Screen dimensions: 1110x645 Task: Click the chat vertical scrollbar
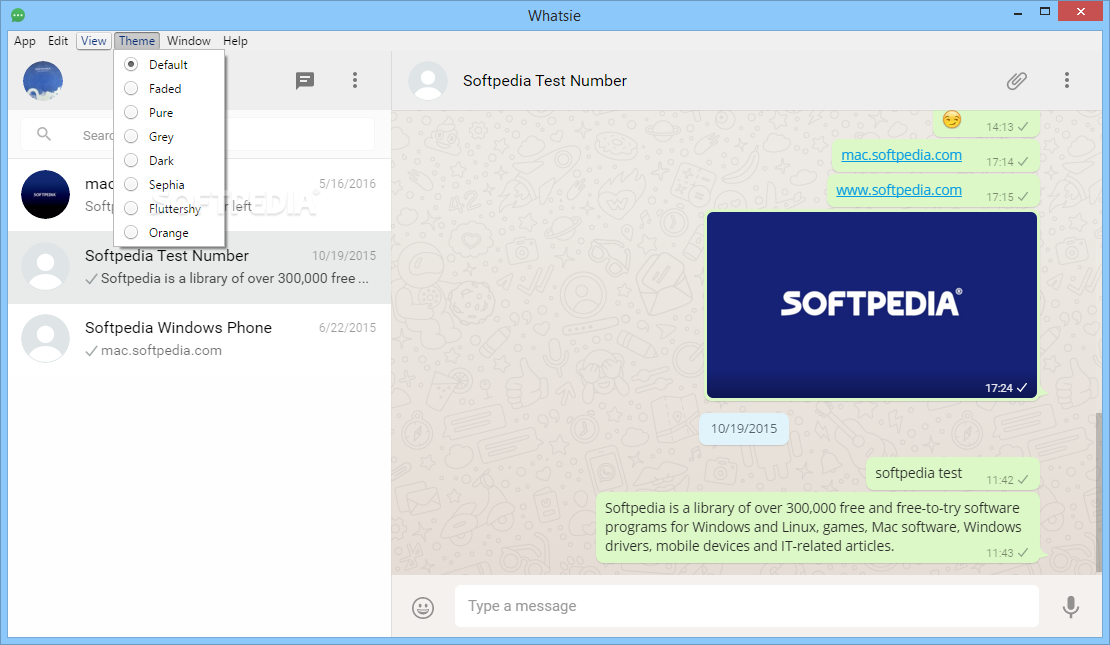coord(1099,491)
